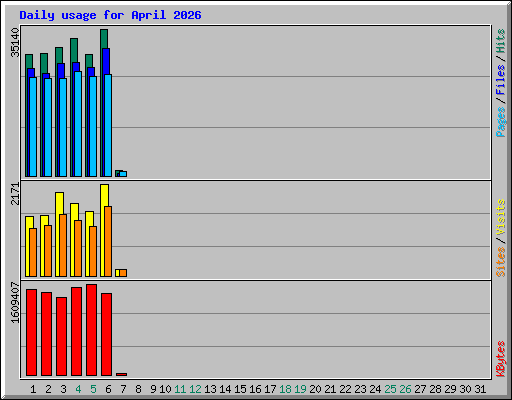Click the day 4 cyan pages bar
This screenshot has height=400, width=512.
pos(78,124)
